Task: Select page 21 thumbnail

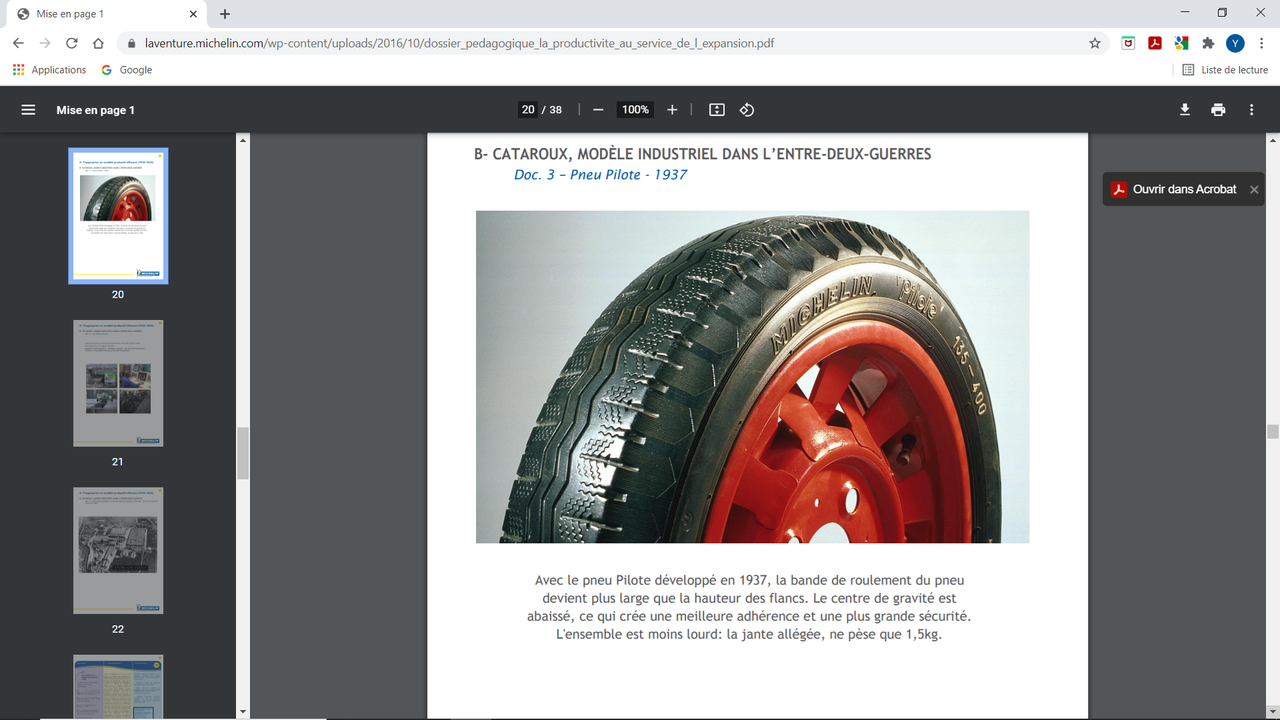Action: pyautogui.click(x=118, y=383)
